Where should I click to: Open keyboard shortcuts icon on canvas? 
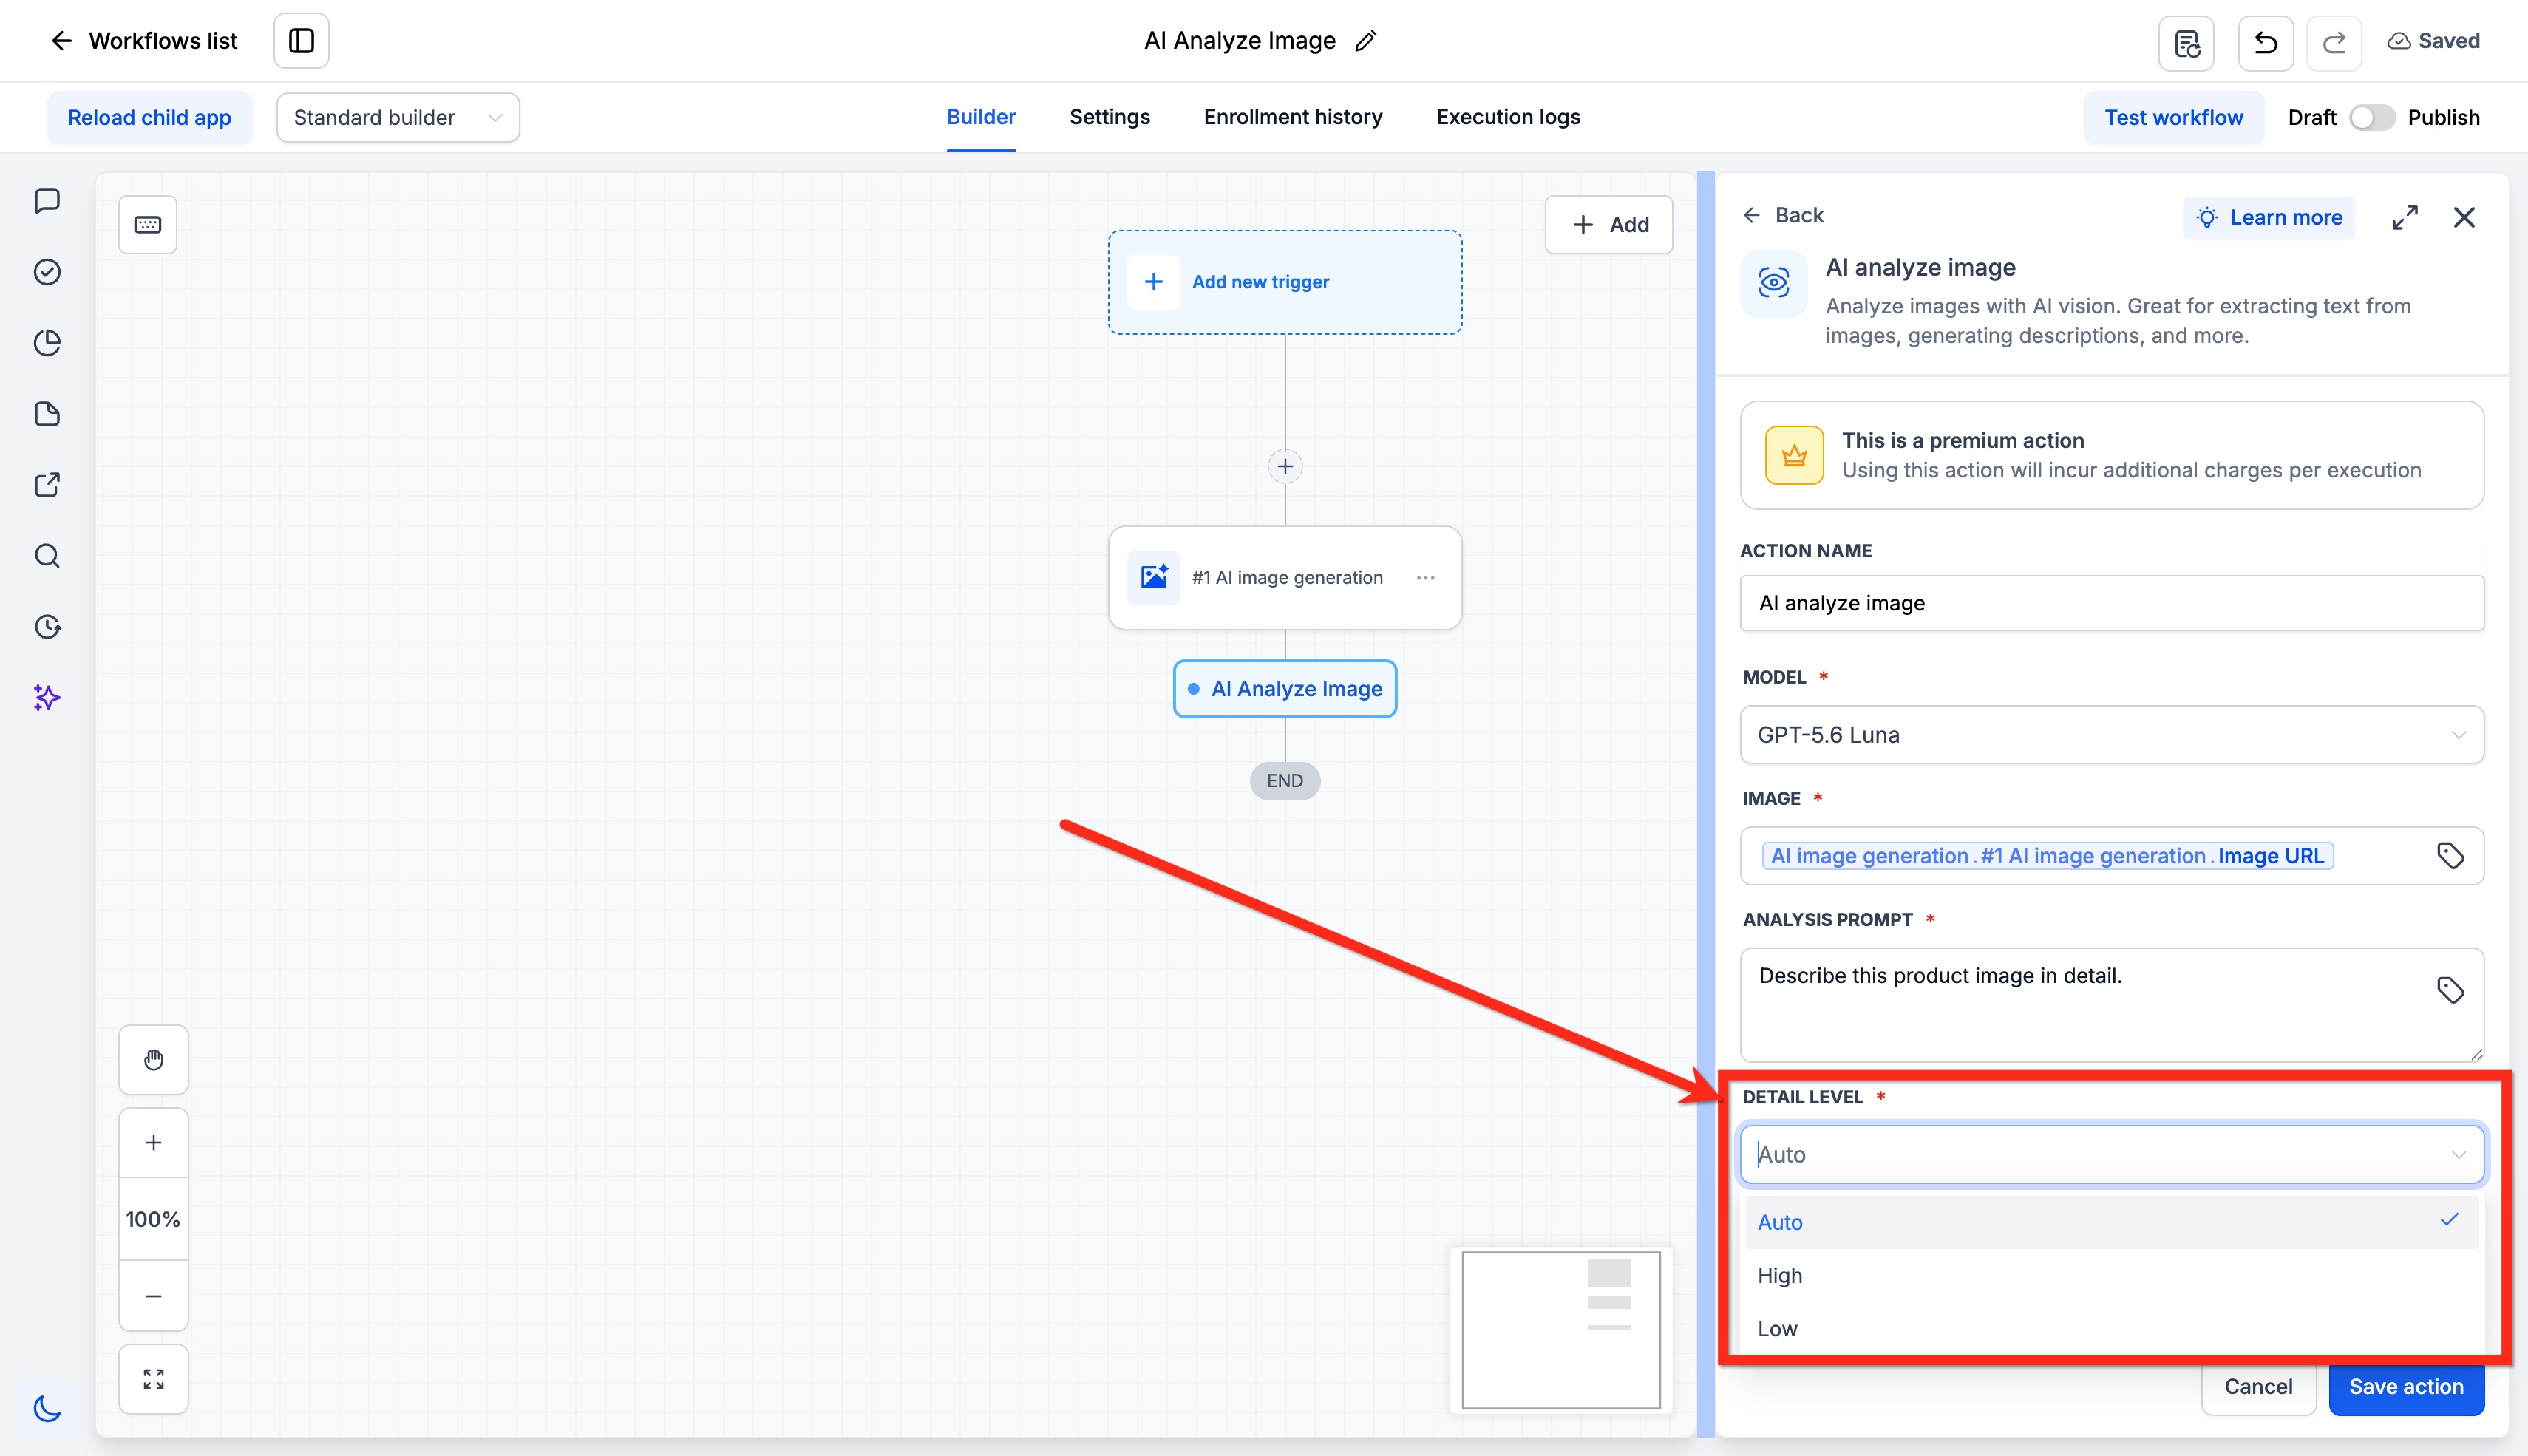(x=148, y=225)
